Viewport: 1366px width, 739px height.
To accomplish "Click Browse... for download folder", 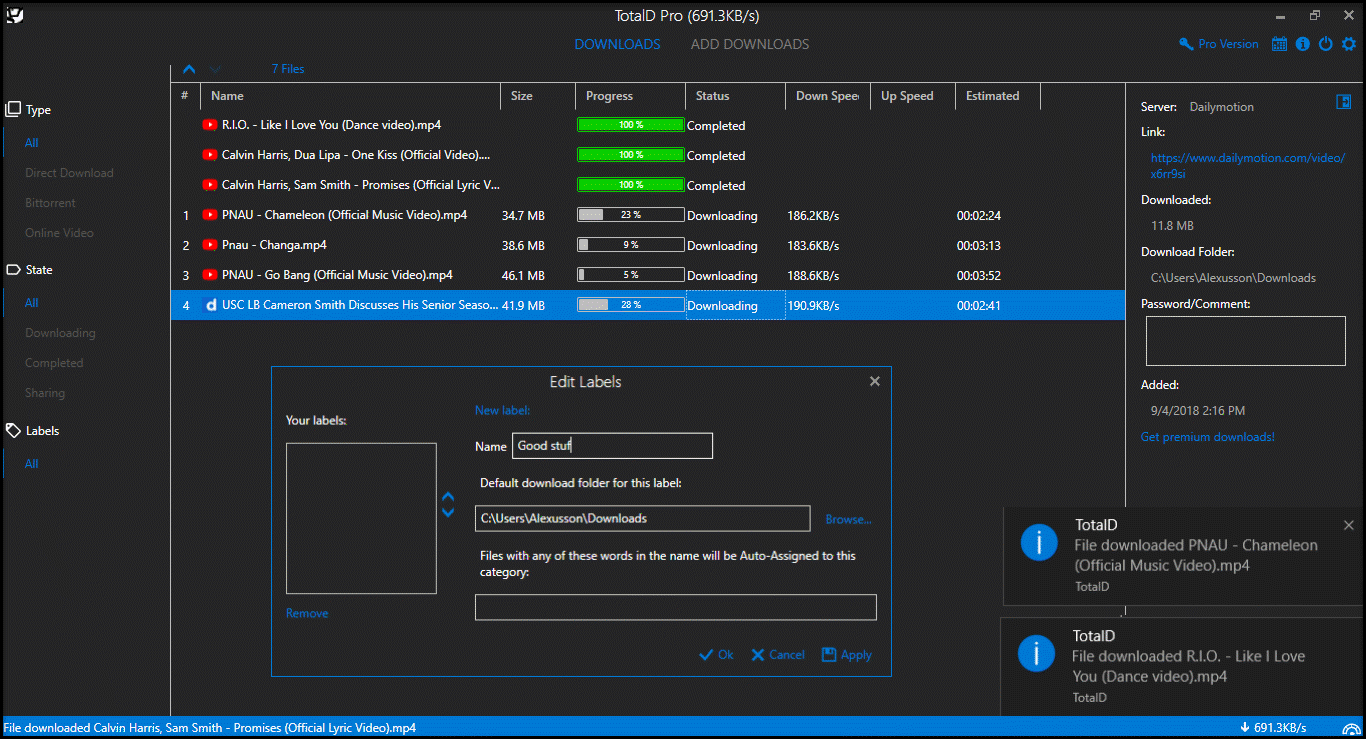I will 848,520.
